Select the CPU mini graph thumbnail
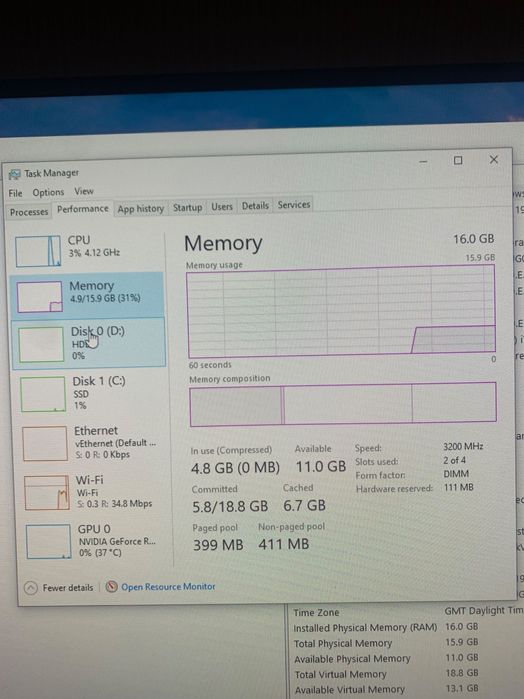Screen dimensions: 524x699 38,251
